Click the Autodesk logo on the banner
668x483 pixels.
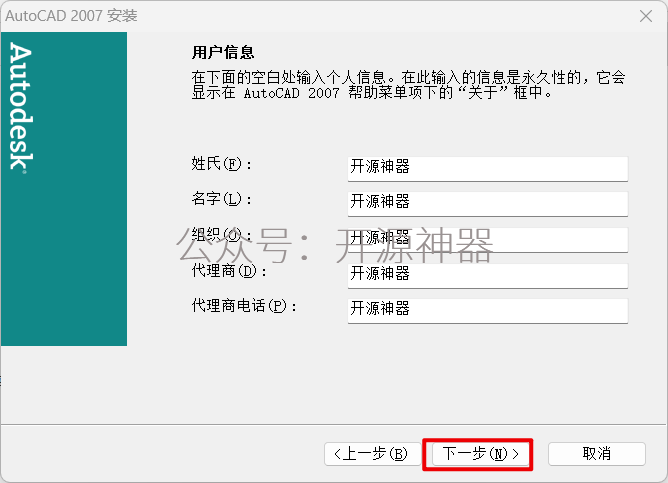pyautogui.click(x=21, y=108)
